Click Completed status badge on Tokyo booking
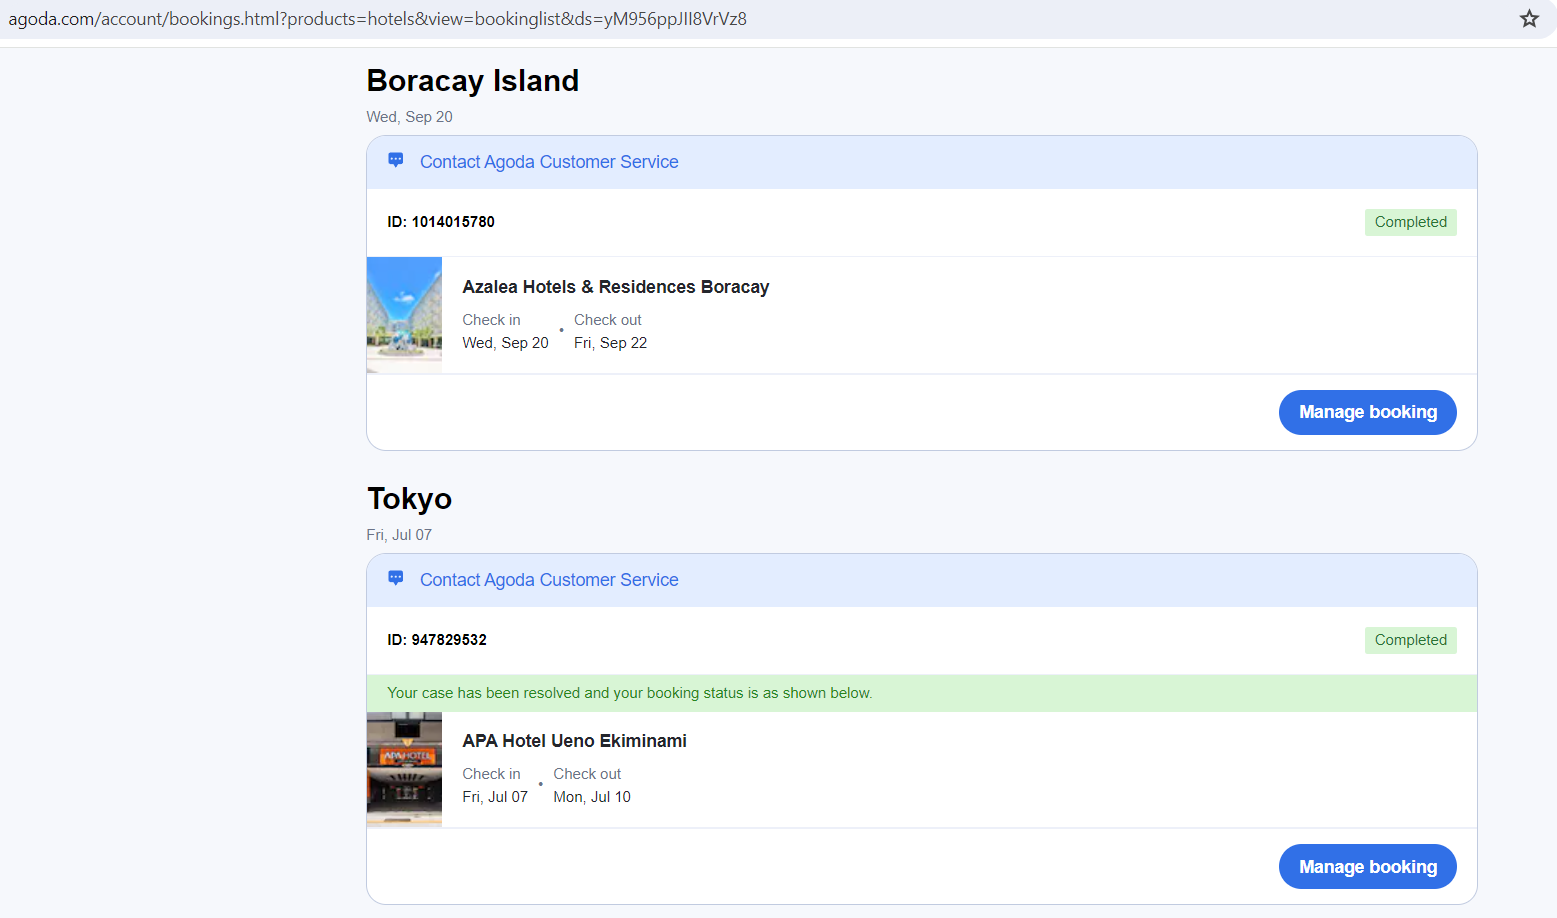 click(1410, 640)
